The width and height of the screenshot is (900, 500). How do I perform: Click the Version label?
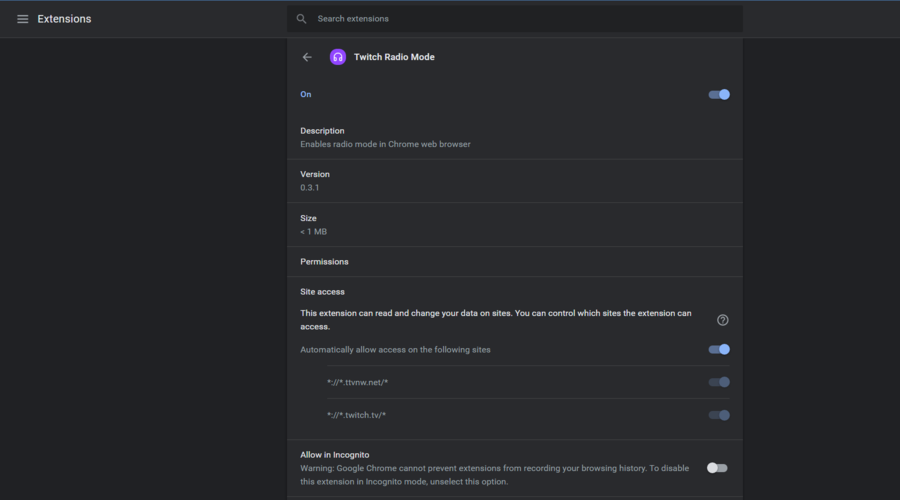click(x=315, y=174)
